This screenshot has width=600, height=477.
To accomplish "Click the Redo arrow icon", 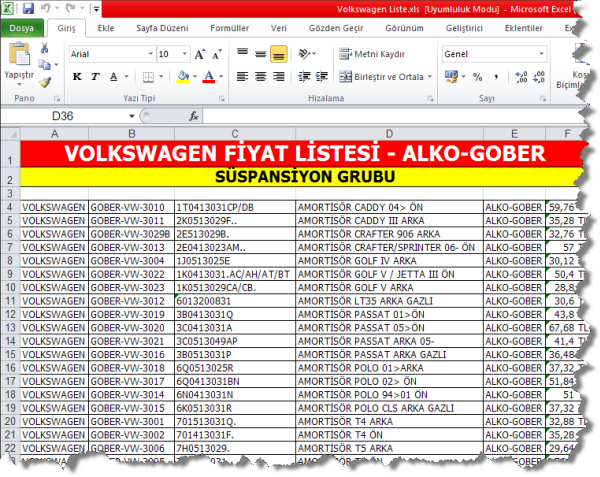I will (70, 8).
